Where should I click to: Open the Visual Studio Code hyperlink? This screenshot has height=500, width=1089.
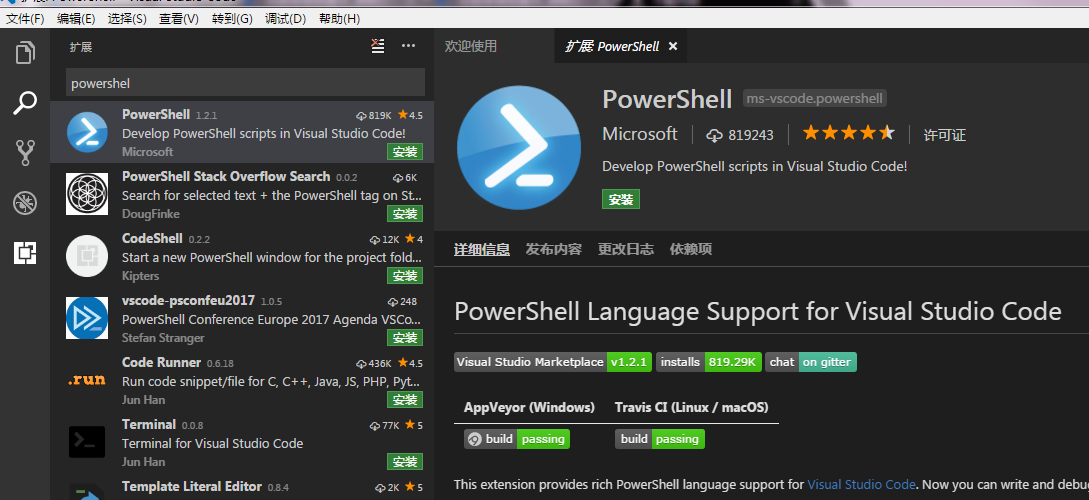[x=861, y=484]
